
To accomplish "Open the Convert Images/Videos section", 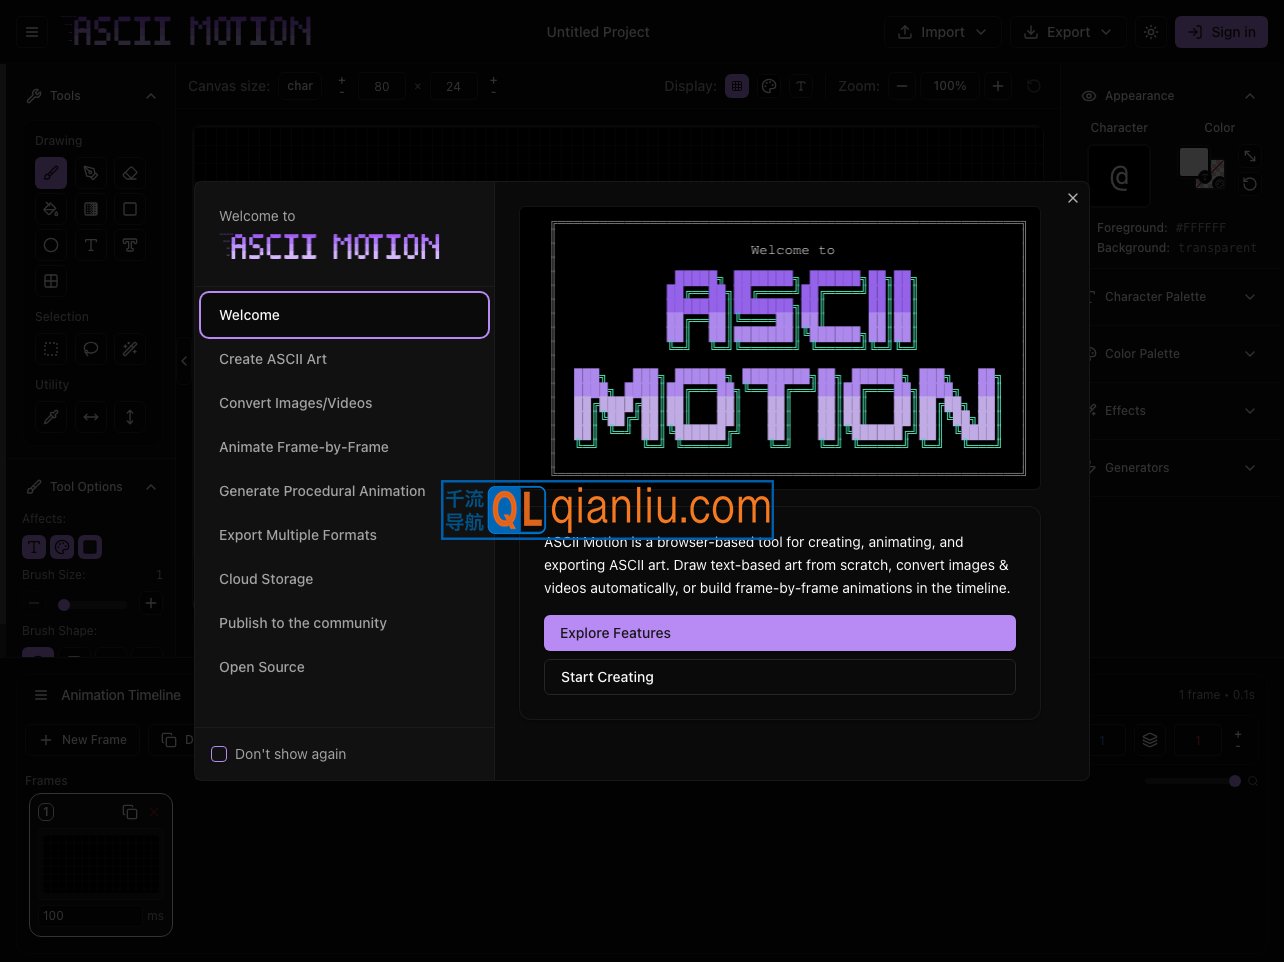I will (296, 403).
